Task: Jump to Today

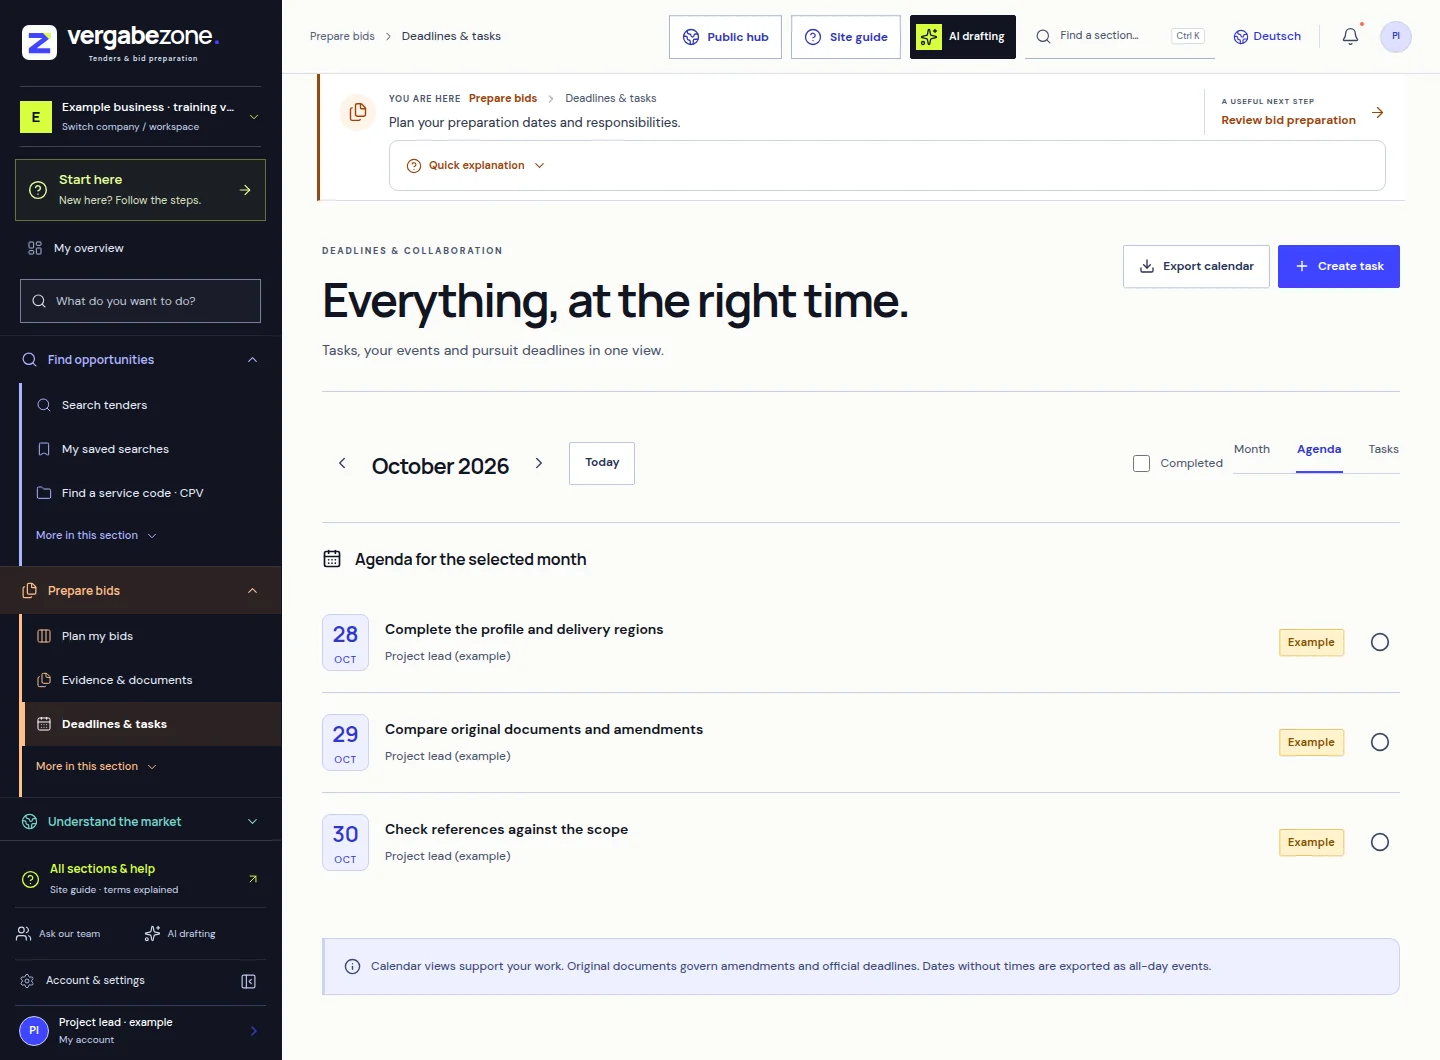Action: point(602,463)
